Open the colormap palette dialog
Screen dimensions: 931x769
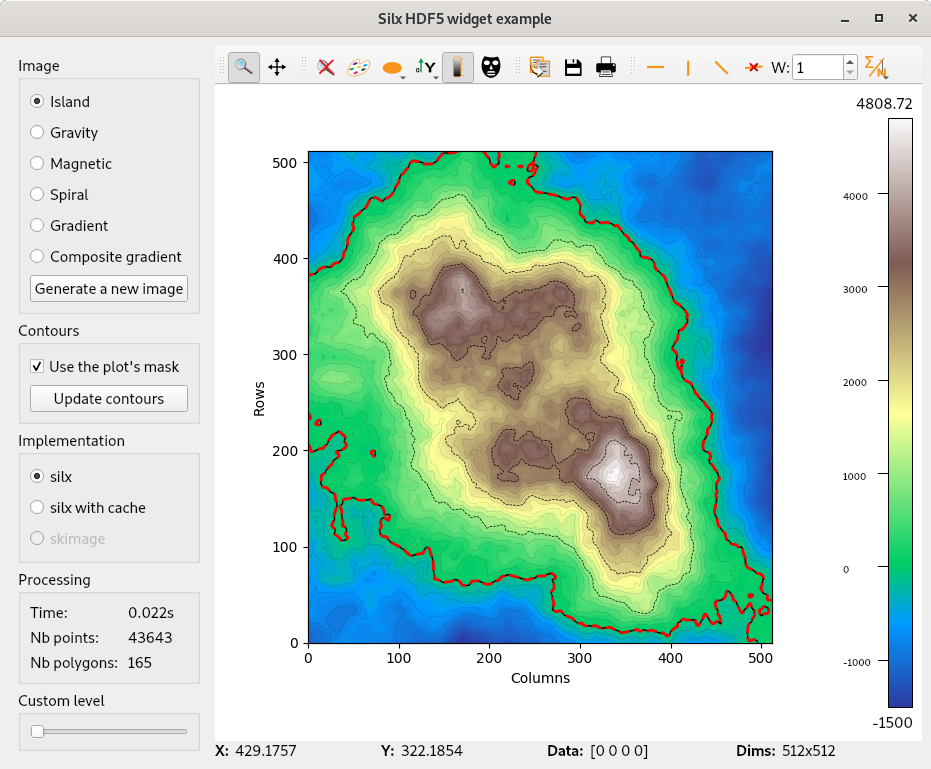point(358,67)
